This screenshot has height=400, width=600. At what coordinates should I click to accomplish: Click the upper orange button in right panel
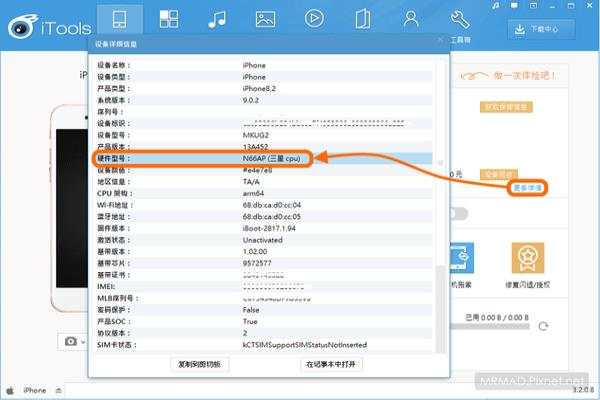pos(506,107)
